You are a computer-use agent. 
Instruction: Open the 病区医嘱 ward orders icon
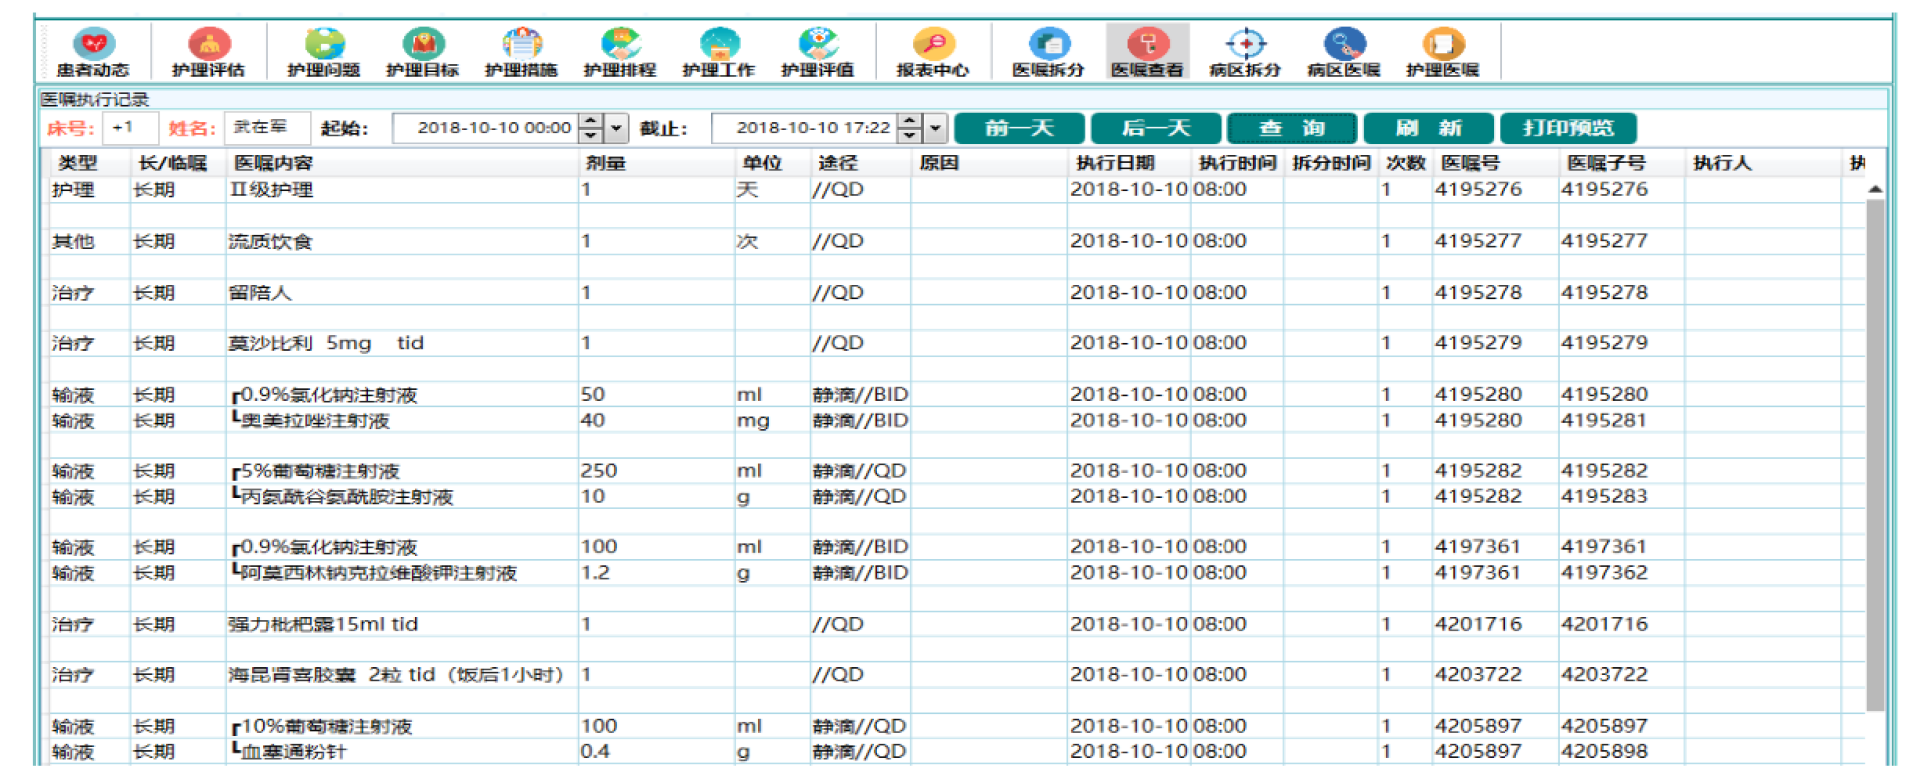1343,52
